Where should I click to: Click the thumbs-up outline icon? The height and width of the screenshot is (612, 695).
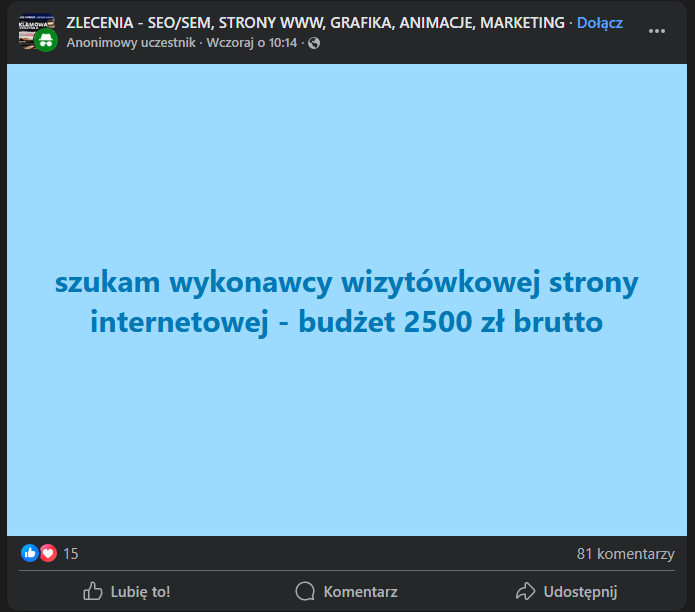click(93, 591)
